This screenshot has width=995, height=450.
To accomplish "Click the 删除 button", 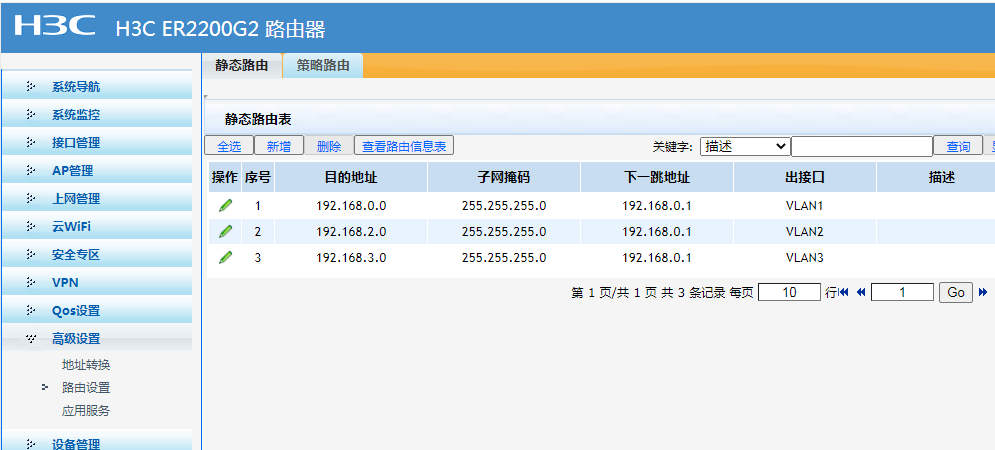I will click(329, 146).
